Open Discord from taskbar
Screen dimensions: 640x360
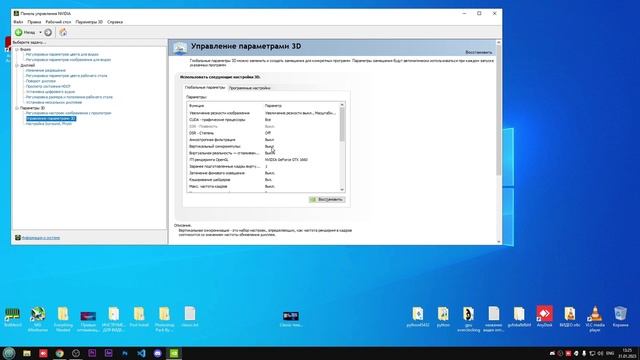click(x=158, y=353)
